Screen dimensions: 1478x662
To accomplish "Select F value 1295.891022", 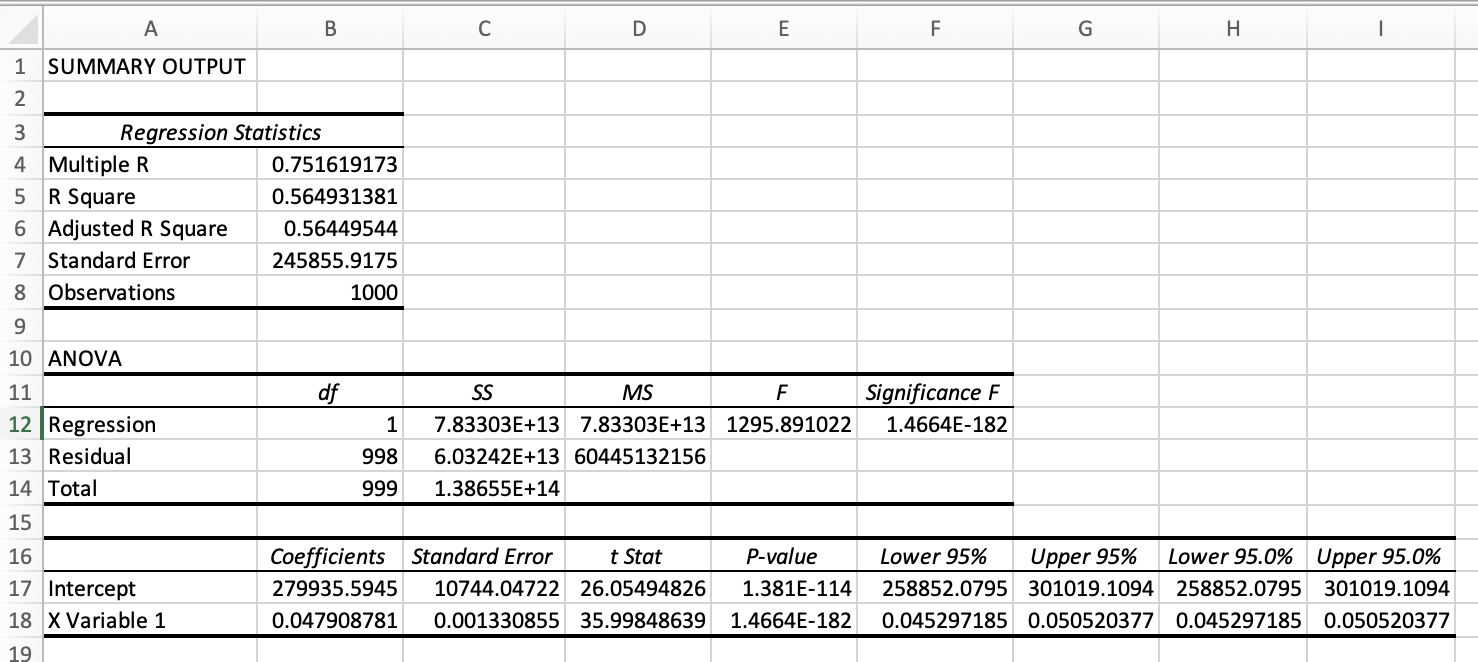I will [783, 424].
